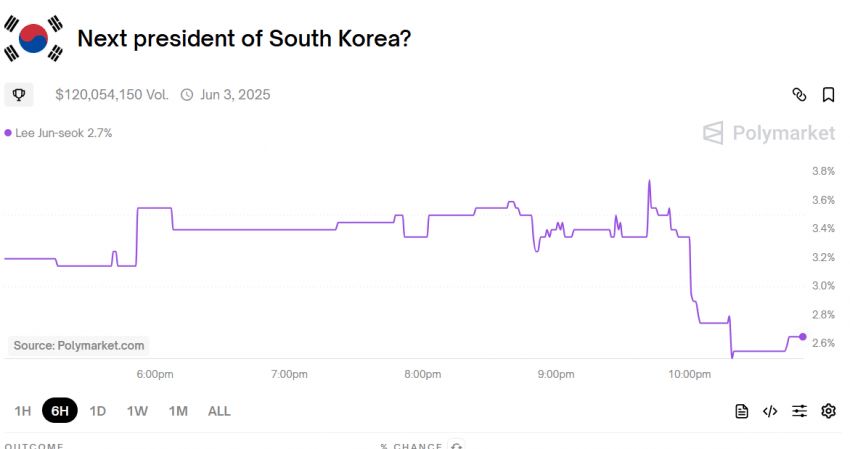Click the trophy icon badge

(19, 95)
